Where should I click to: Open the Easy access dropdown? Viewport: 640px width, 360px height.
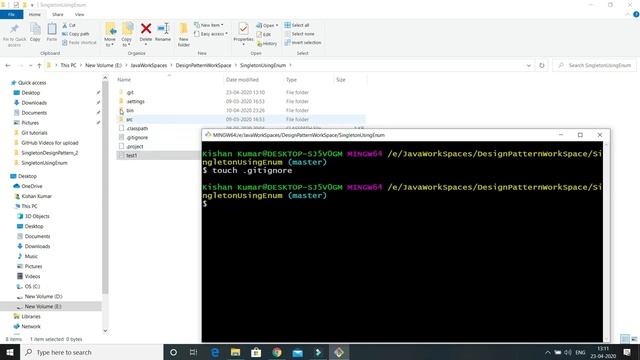[211, 34]
